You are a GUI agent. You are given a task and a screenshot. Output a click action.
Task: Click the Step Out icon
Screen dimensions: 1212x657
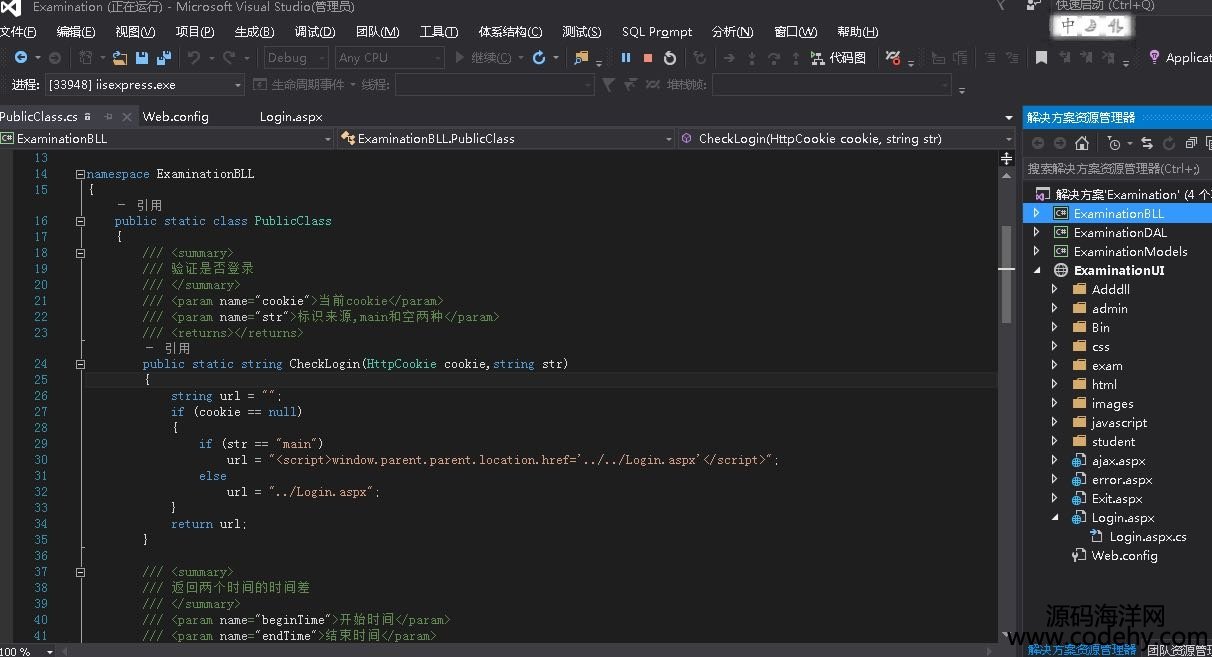click(x=796, y=58)
